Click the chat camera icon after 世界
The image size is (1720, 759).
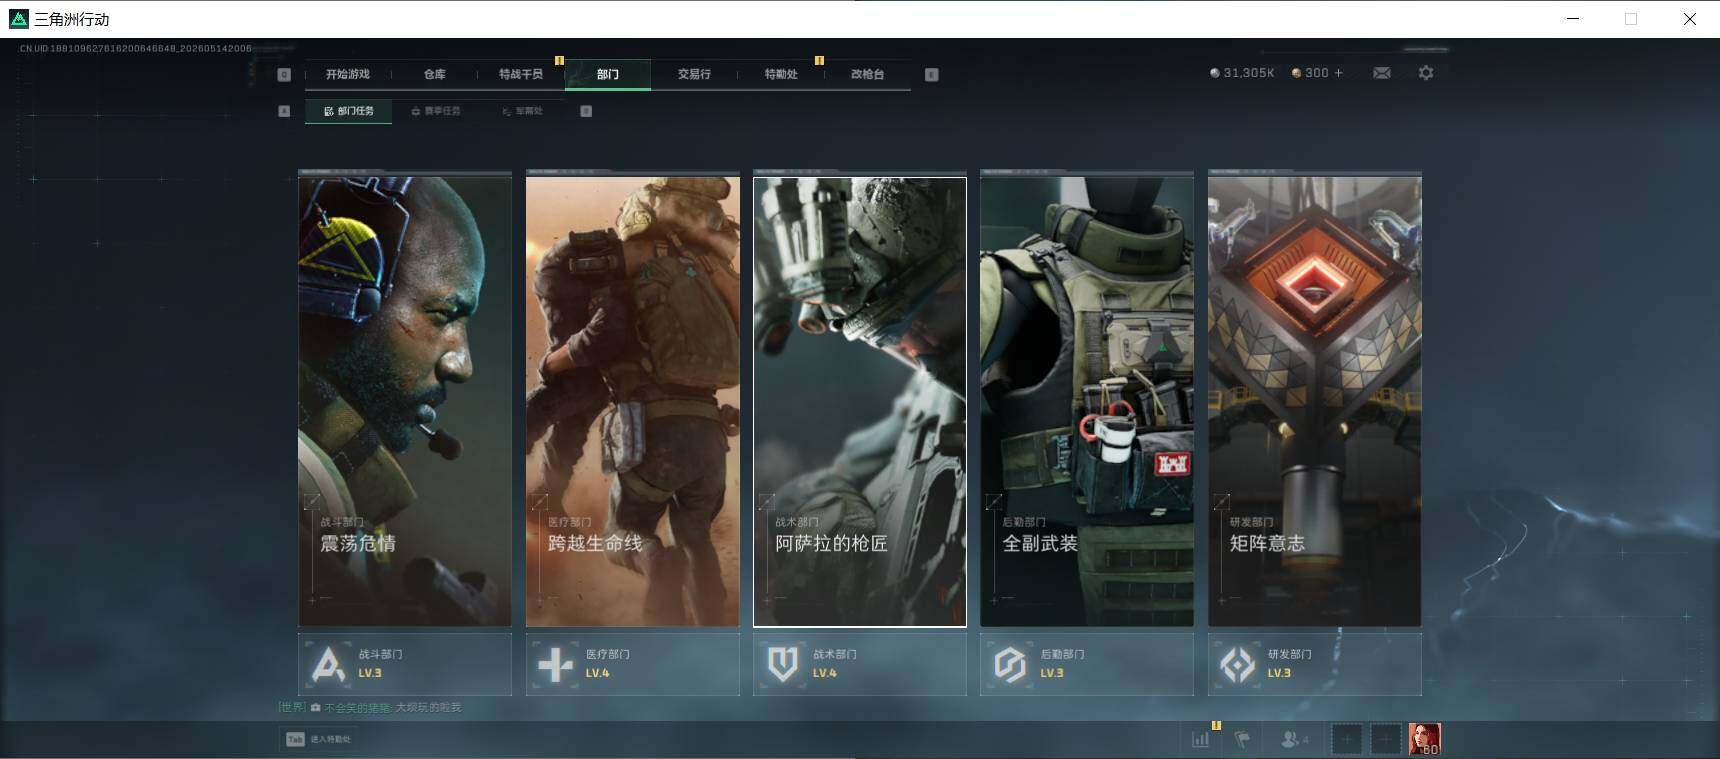click(x=316, y=708)
